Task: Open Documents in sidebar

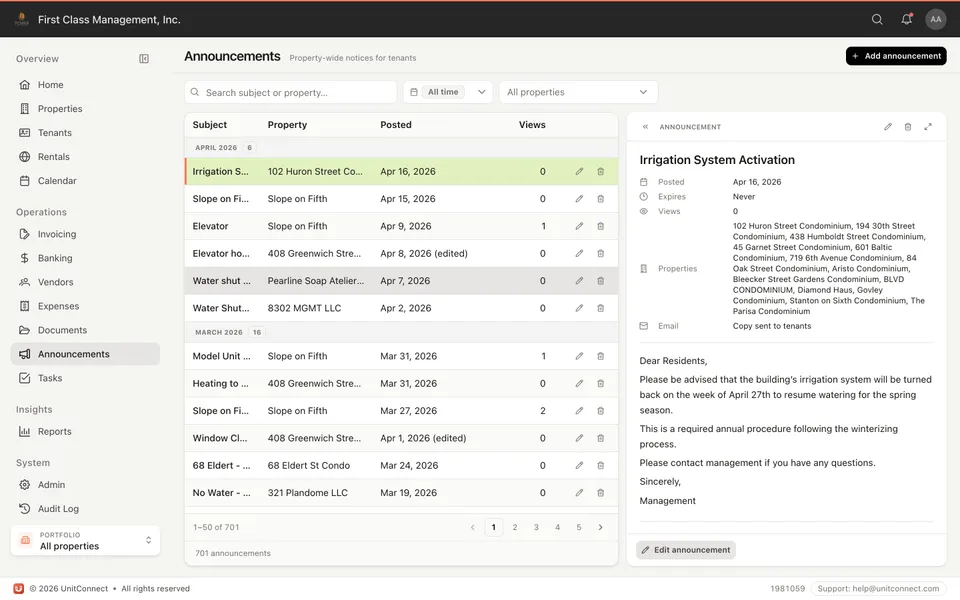Action: coord(85,330)
